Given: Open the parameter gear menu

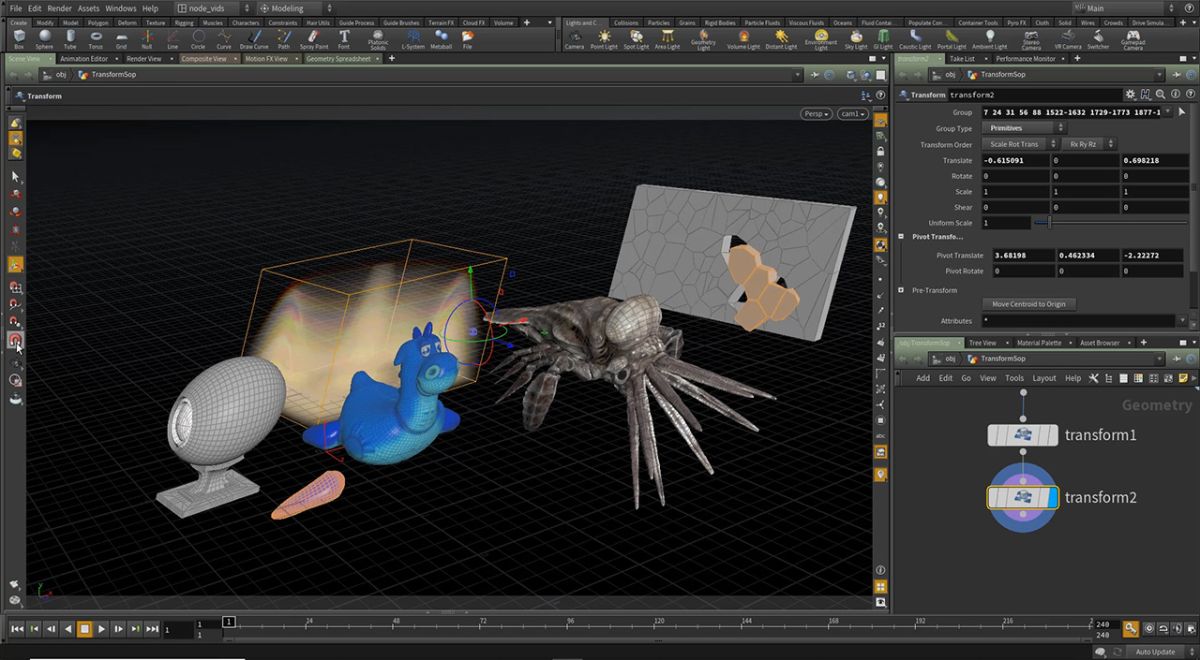Looking at the screenshot, I should (1130, 94).
